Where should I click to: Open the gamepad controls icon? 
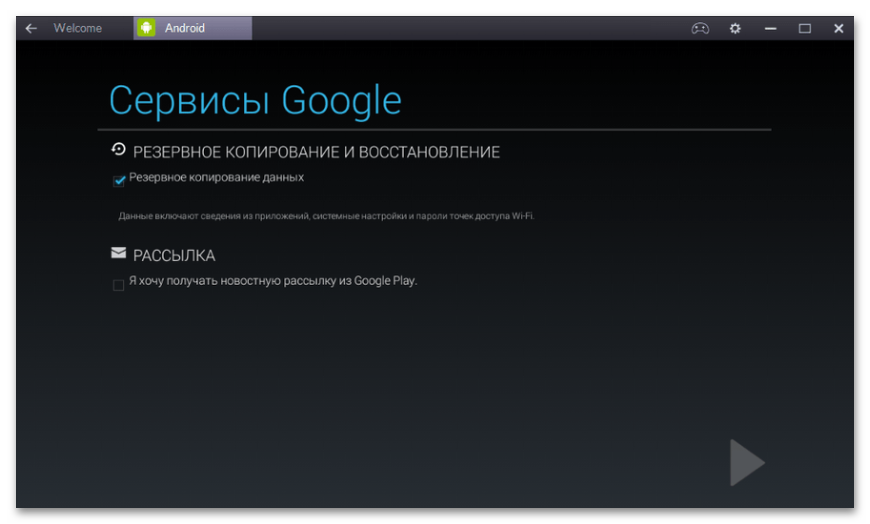tap(700, 28)
